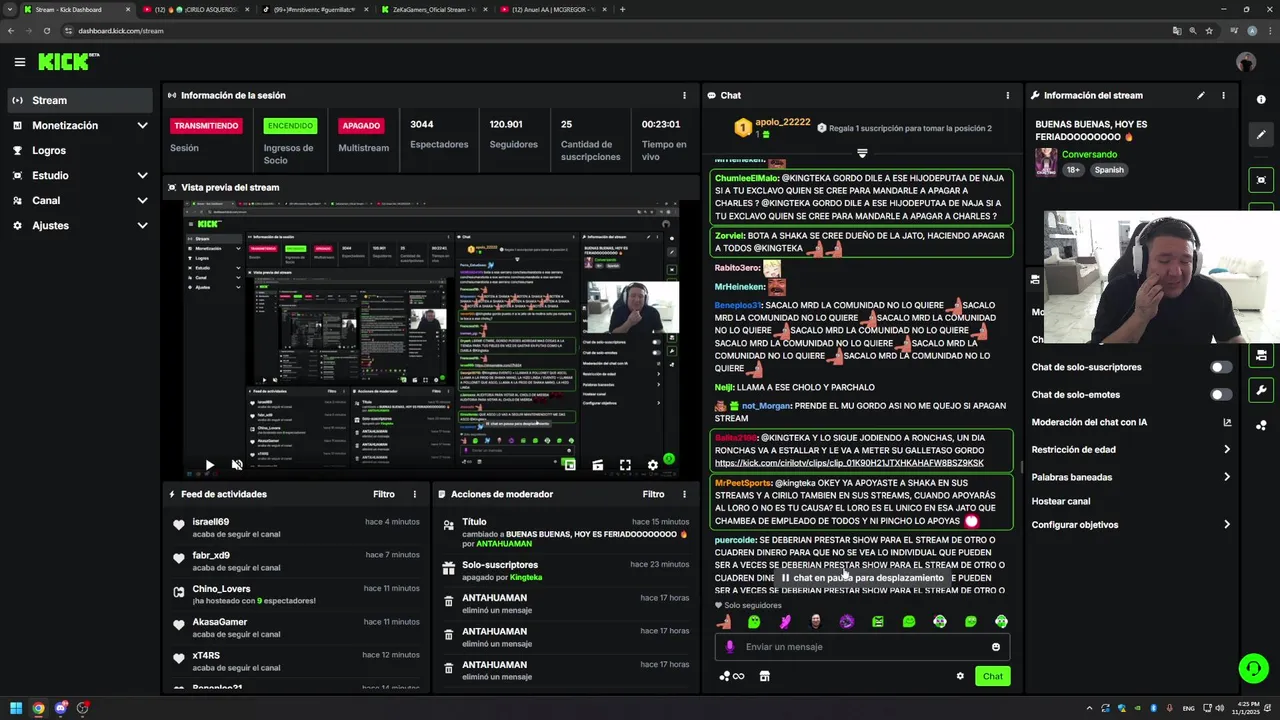
Task: Click the green Chat send button
Action: pos(992,676)
